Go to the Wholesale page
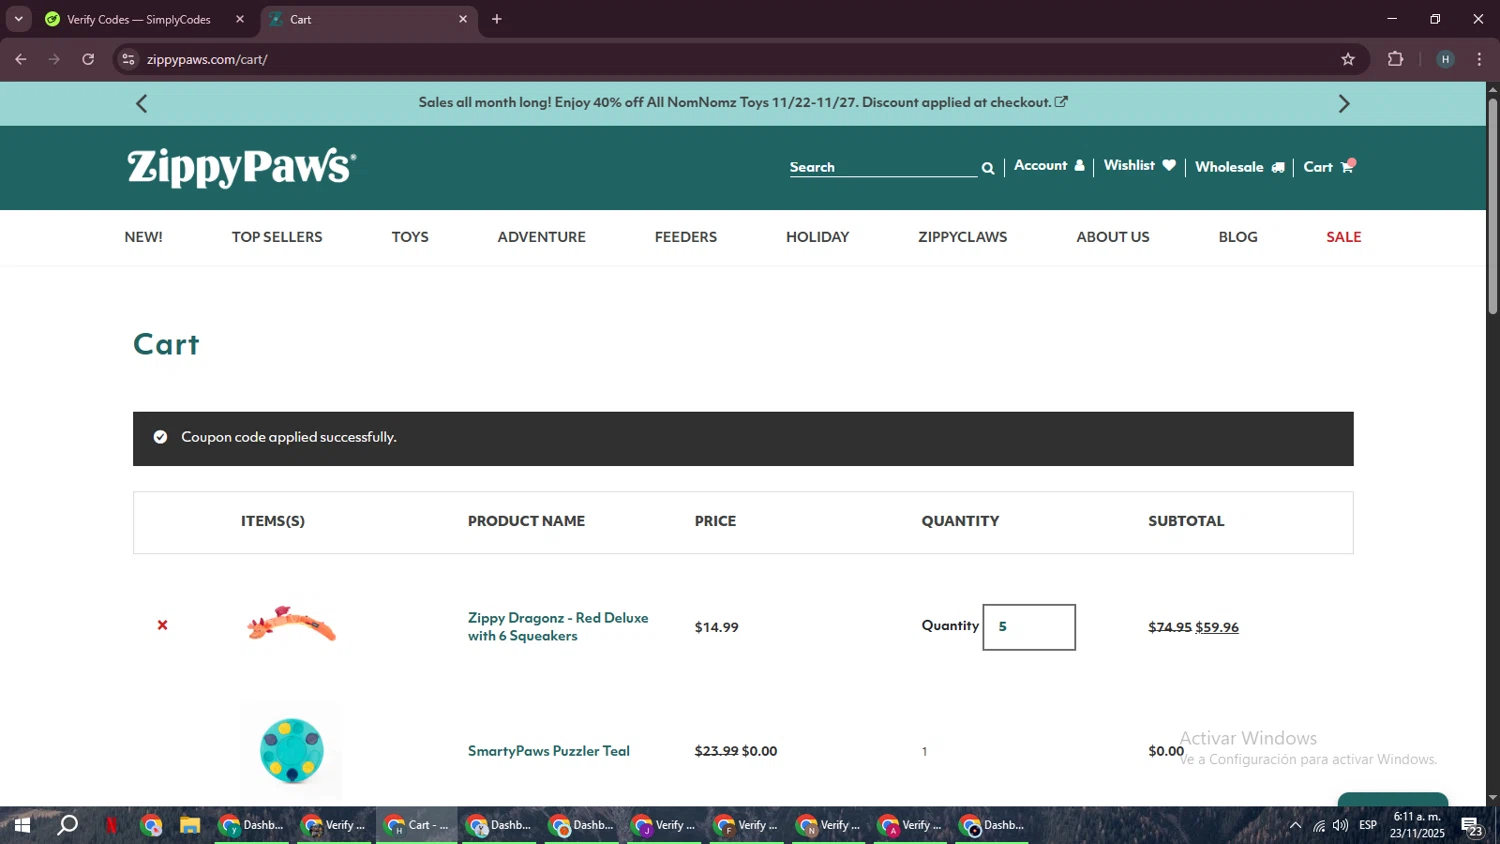Image resolution: width=1500 pixels, height=844 pixels. (x=1239, y=167)
